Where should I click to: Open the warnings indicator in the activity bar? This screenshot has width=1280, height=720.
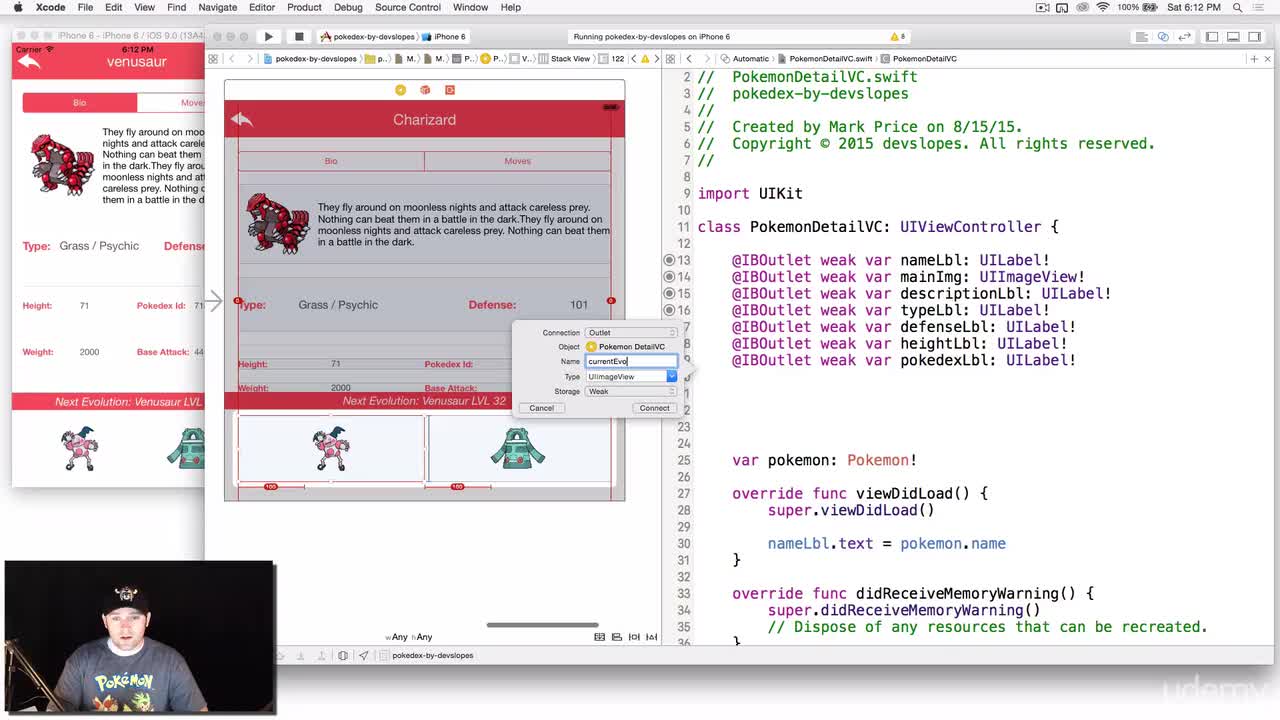(x=898, y=37)
